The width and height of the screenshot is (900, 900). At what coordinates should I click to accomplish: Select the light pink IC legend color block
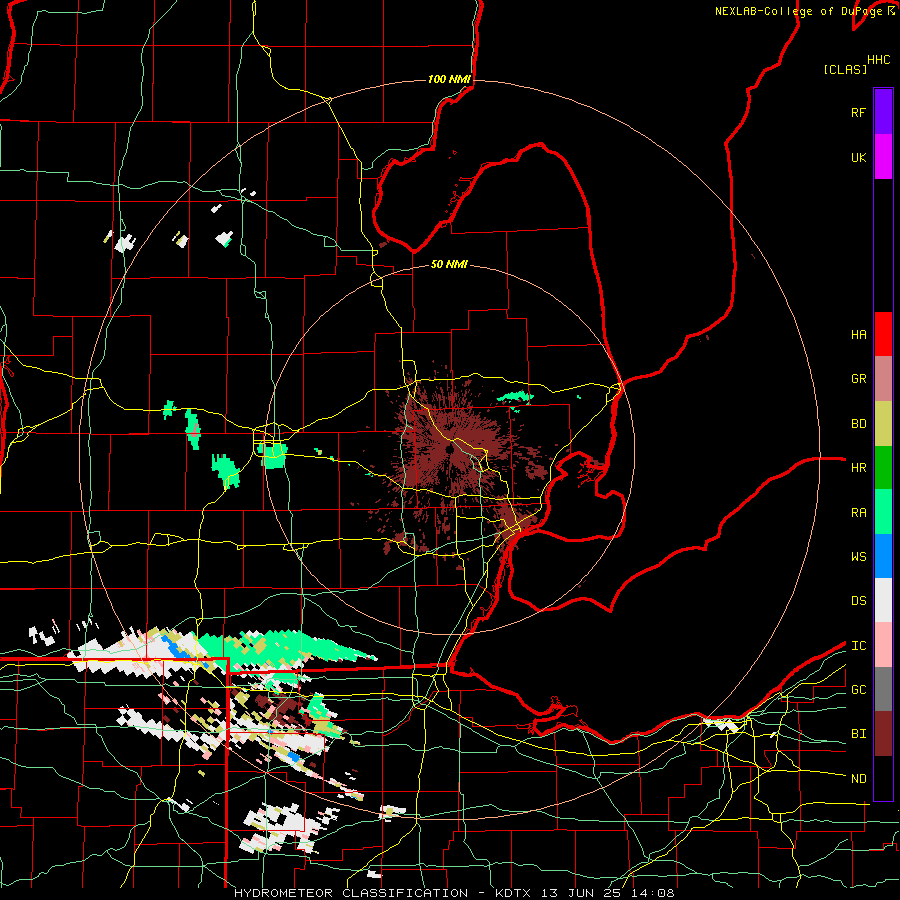(x=883, y=645)
